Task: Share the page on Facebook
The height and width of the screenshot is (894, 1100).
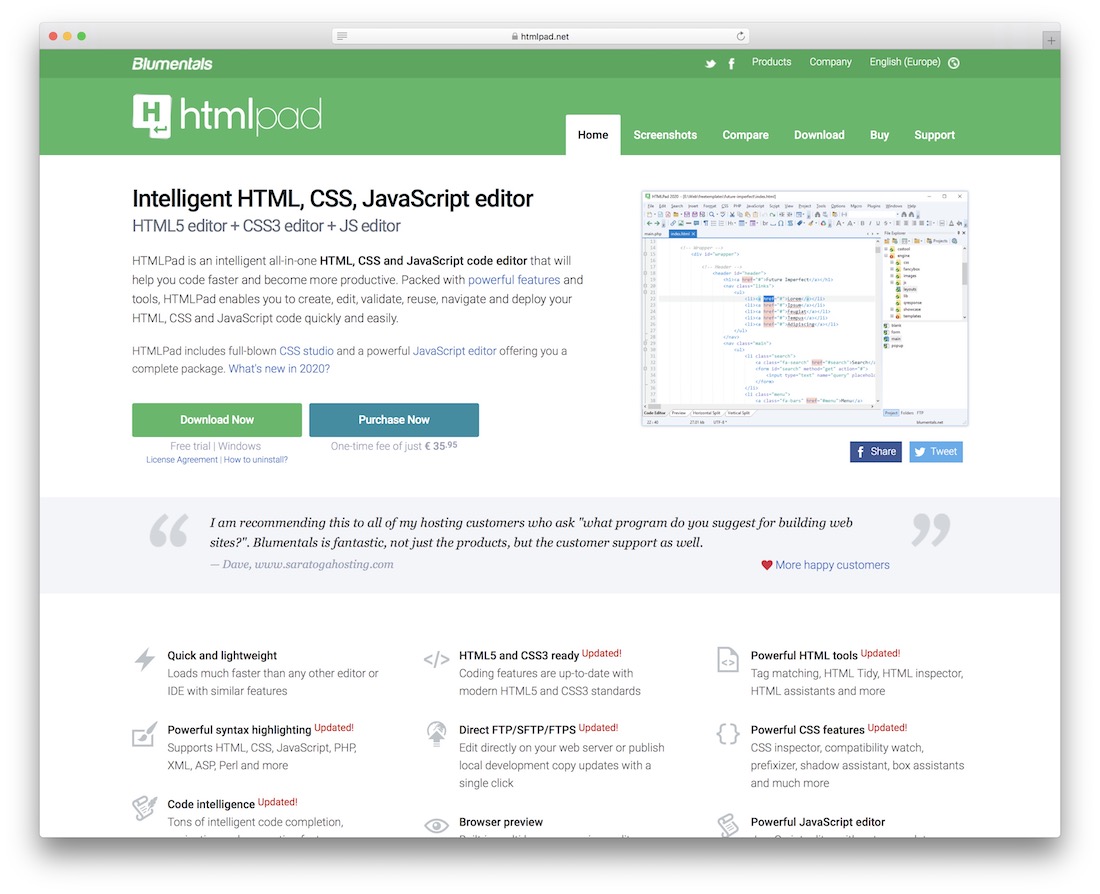Action: click(876, 452)
